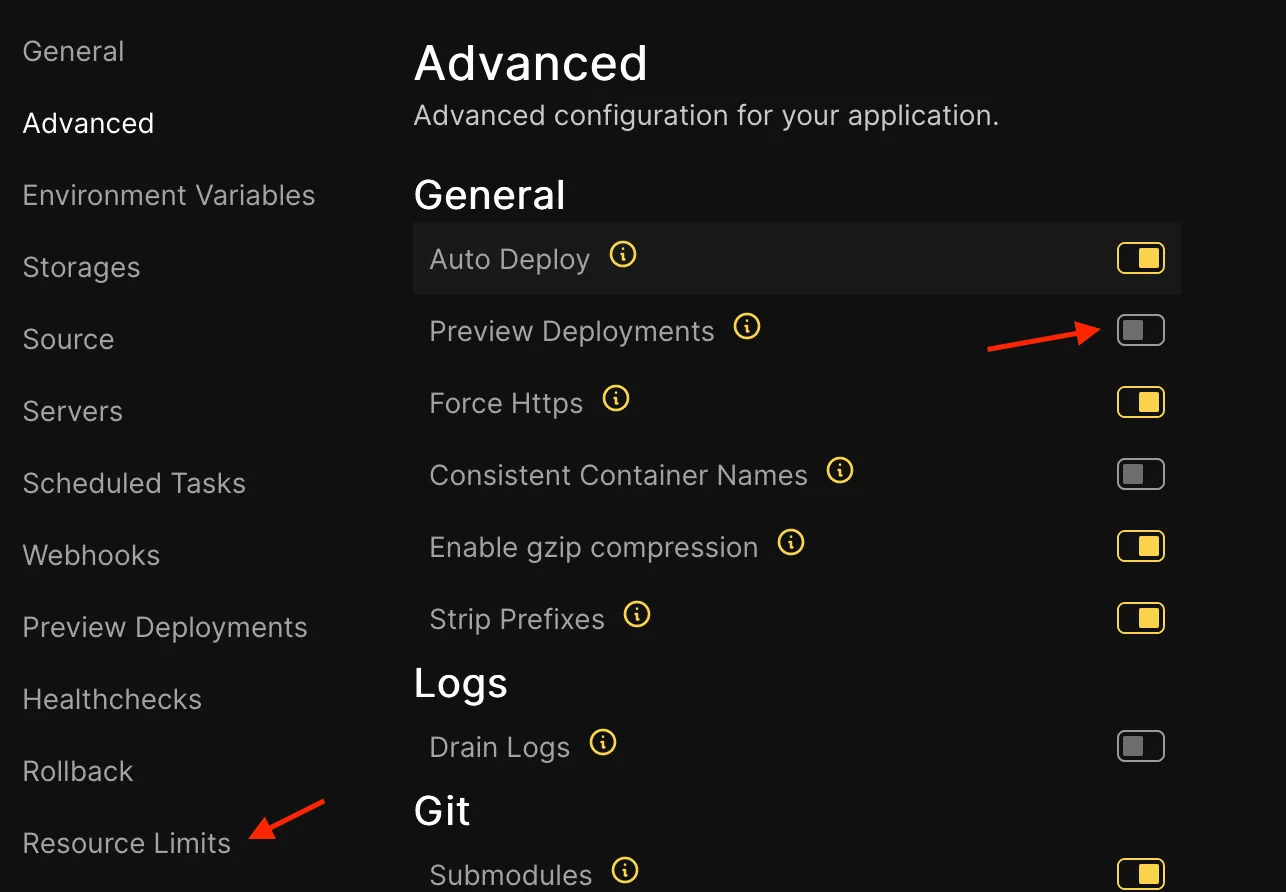
Task: Click the Git section heading
Action: (442, 811)
